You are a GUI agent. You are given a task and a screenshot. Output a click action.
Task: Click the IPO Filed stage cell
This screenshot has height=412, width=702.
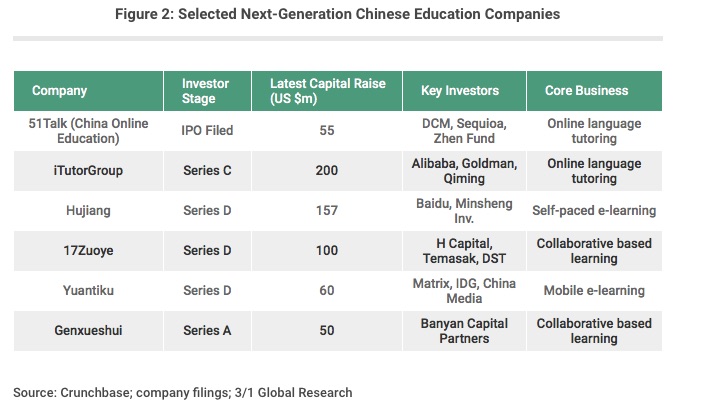tap(207, 131)
